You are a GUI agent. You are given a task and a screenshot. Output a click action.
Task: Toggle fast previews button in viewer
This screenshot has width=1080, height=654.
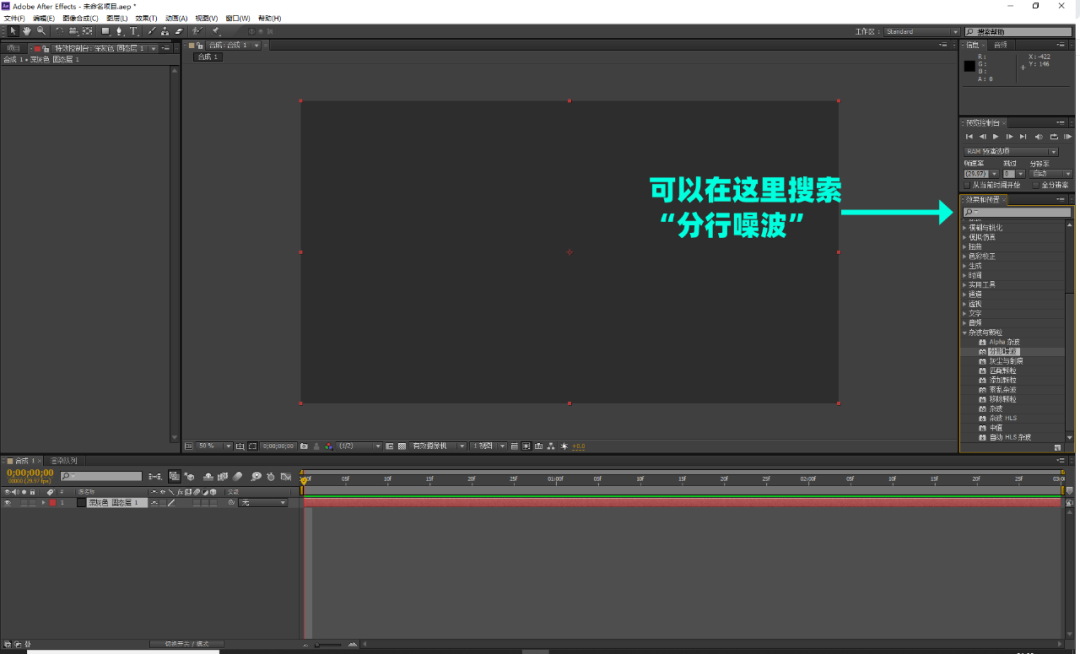tap(526, 446)
